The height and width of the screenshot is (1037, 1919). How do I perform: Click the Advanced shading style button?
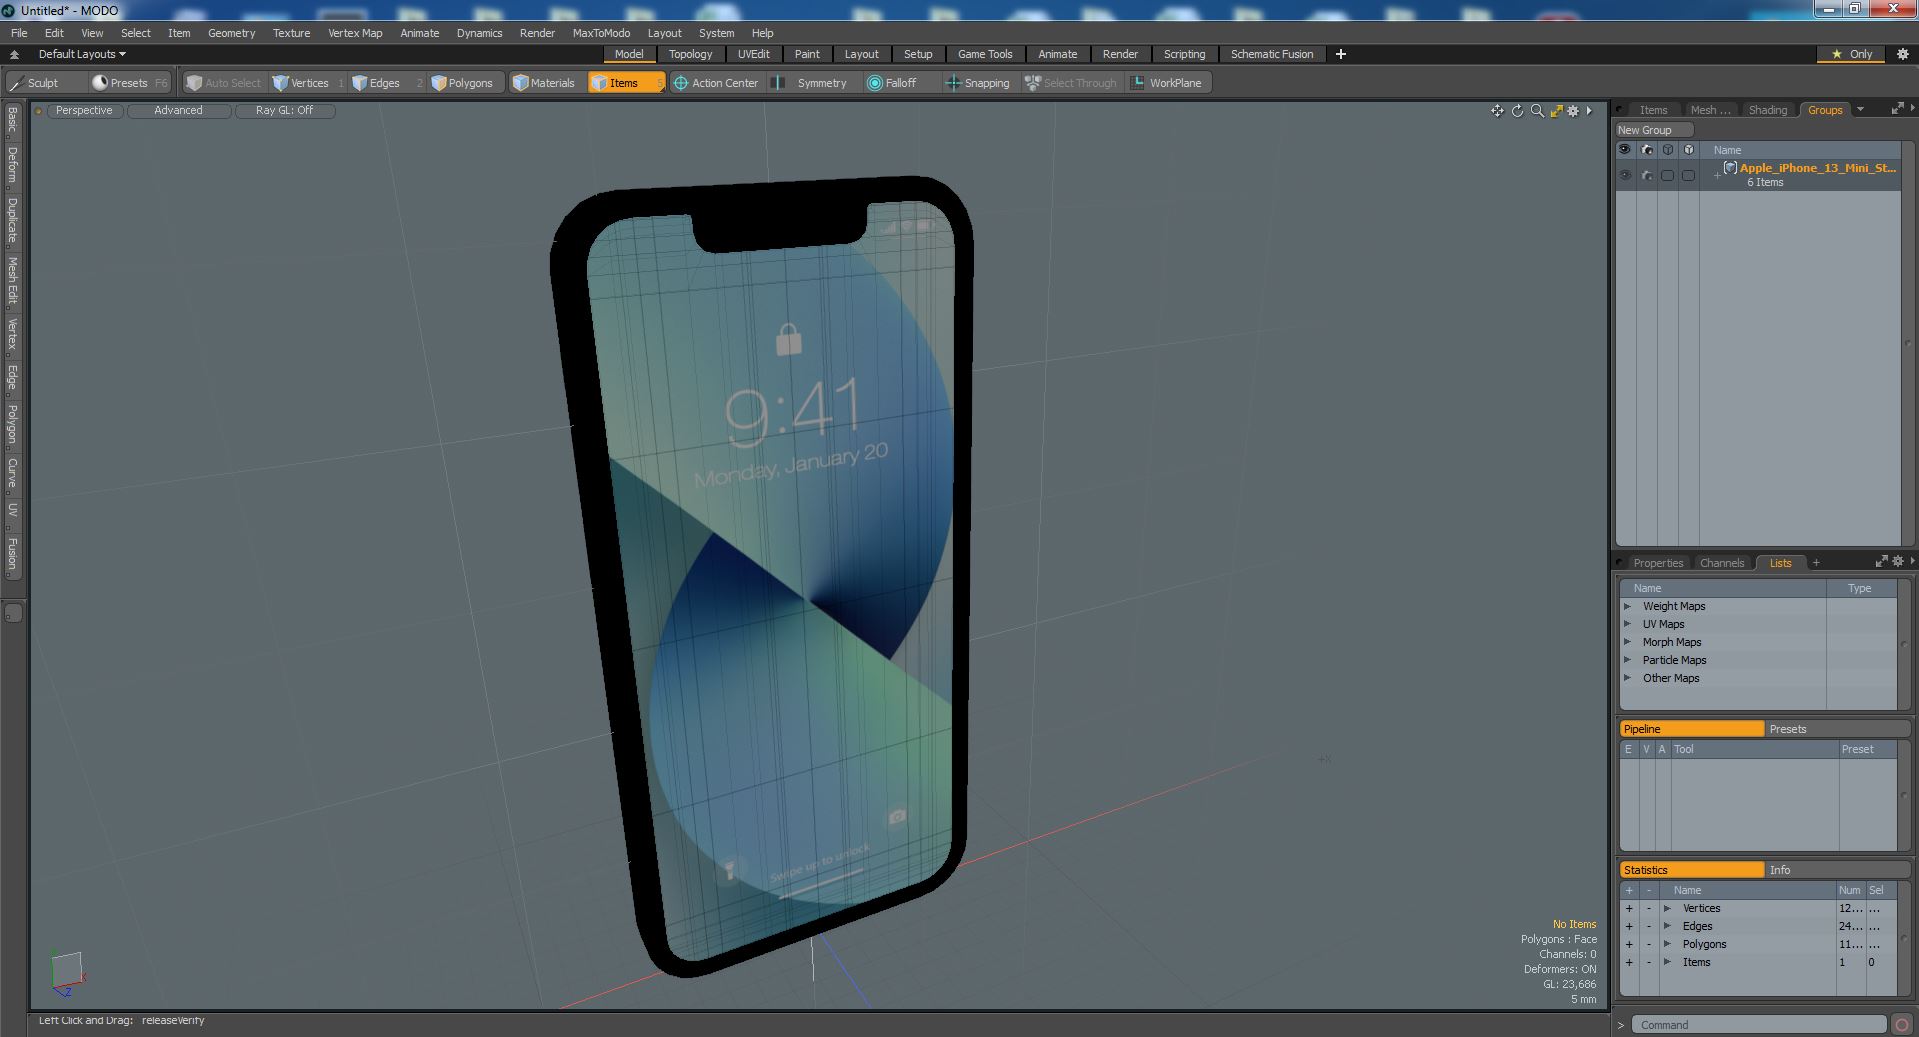click(x=178, y=111)
